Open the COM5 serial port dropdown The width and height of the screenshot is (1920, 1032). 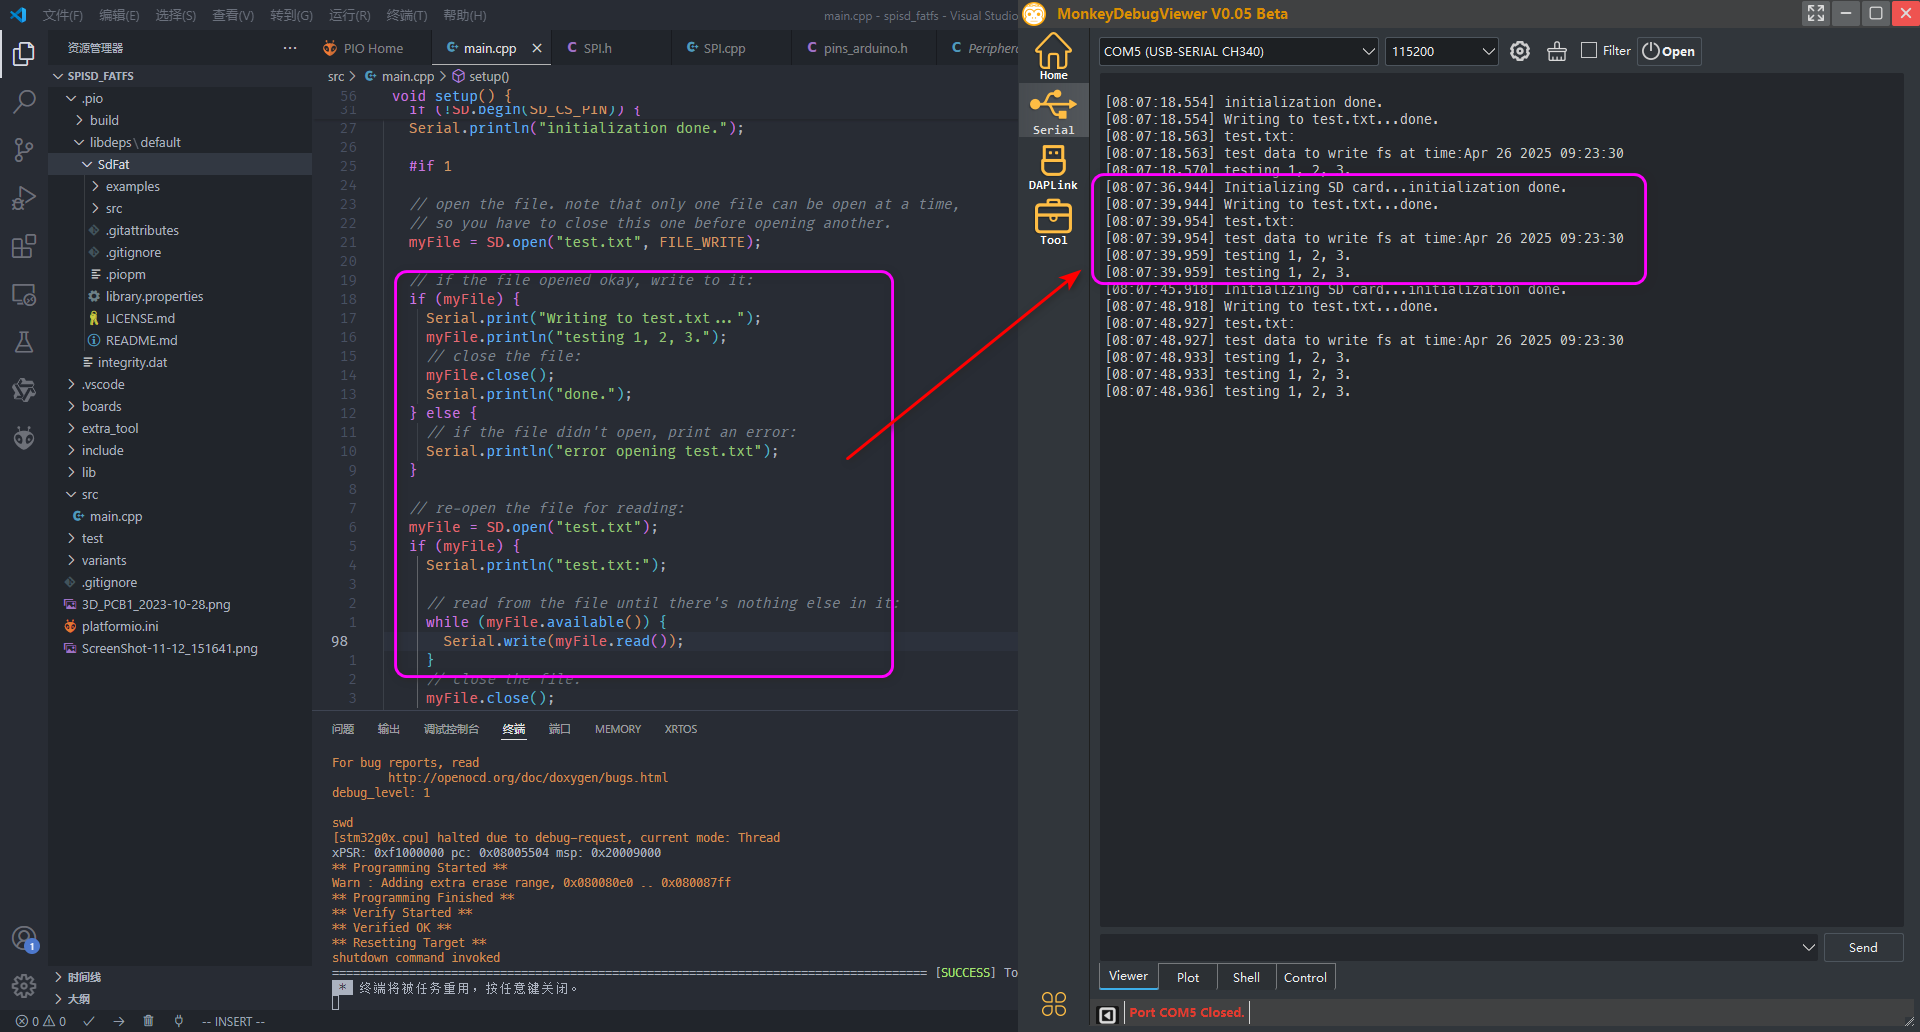[1239, 51]
